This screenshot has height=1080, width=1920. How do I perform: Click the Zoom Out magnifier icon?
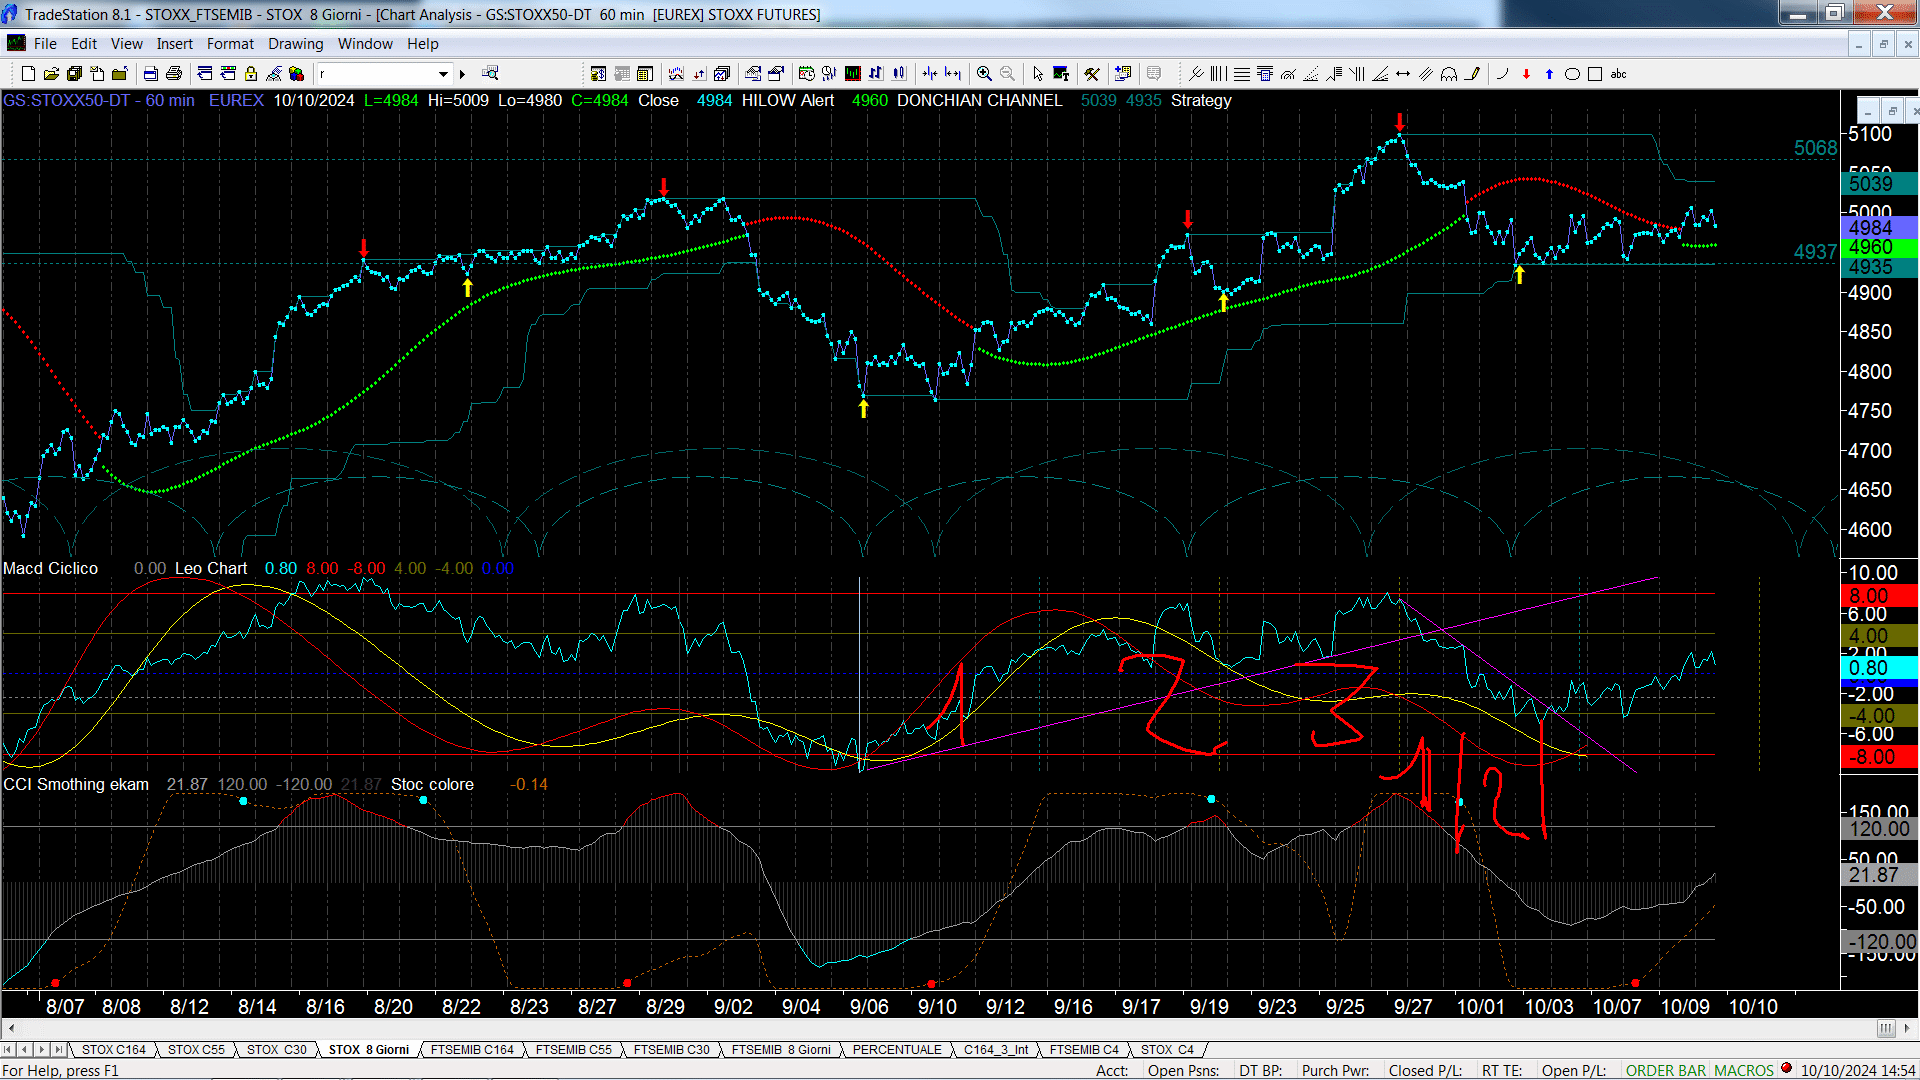tap(1007, 73)
